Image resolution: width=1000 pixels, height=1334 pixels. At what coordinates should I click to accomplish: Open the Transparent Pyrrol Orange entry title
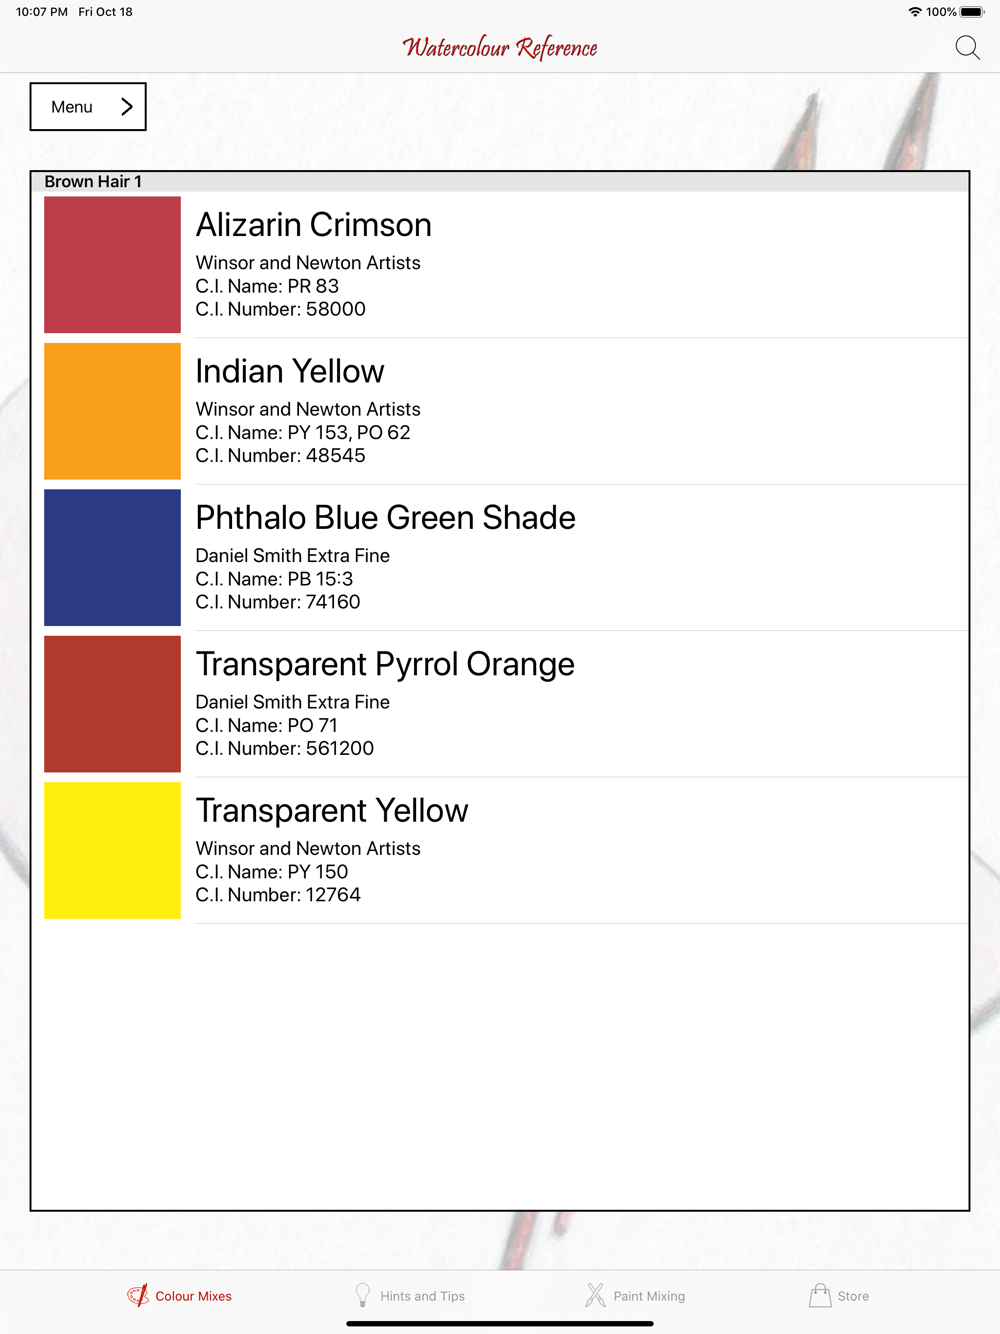(x=385, y=664)
